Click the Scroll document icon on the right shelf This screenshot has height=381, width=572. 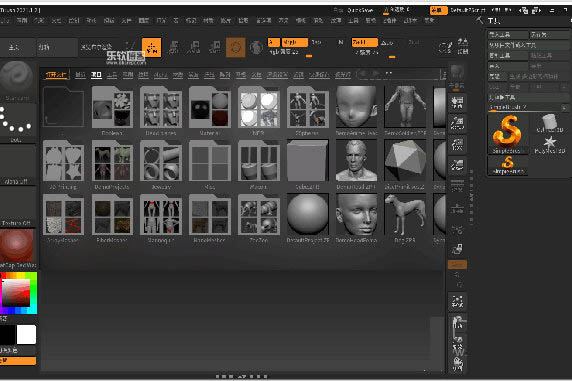[x=457, y=103]
